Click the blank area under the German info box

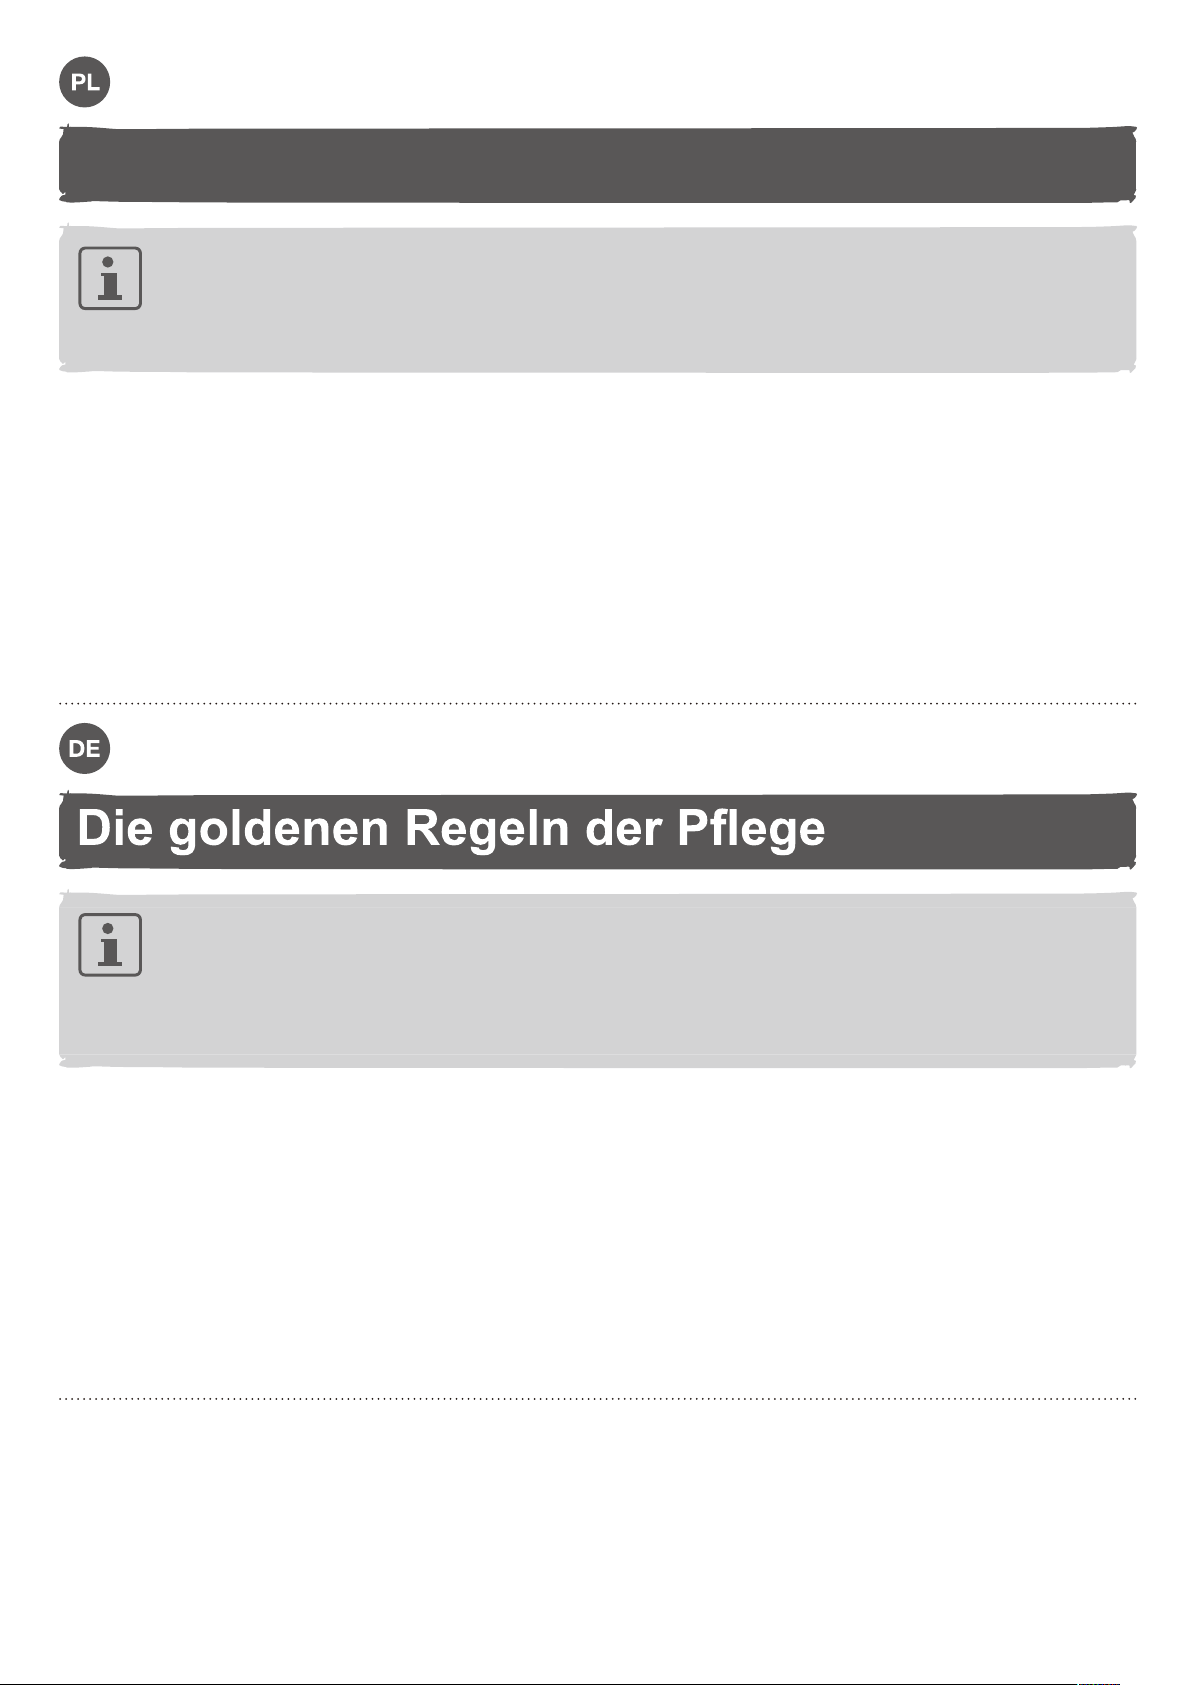[x=597, y=1230]
